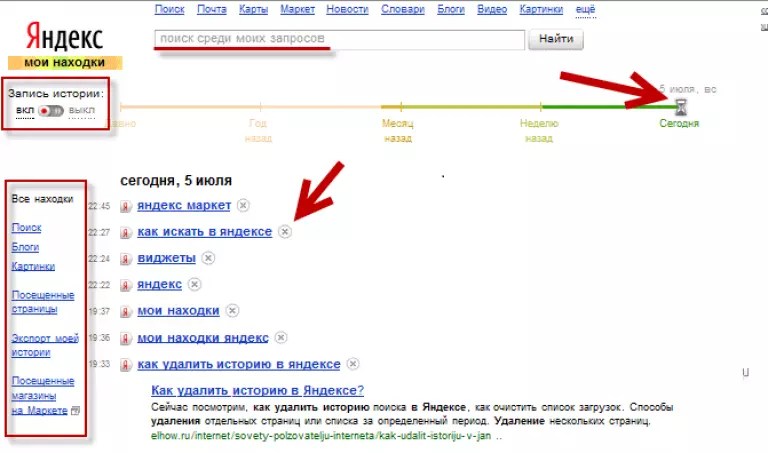
Task: Open the 'мои находки яндекс' query link
Action: [203, 337]
